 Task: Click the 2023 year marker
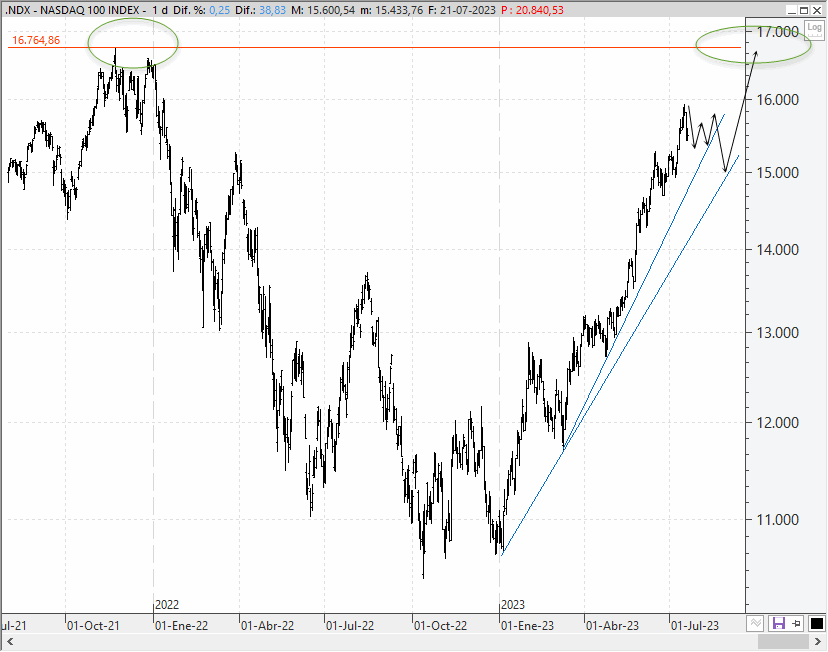coord(513,604)
